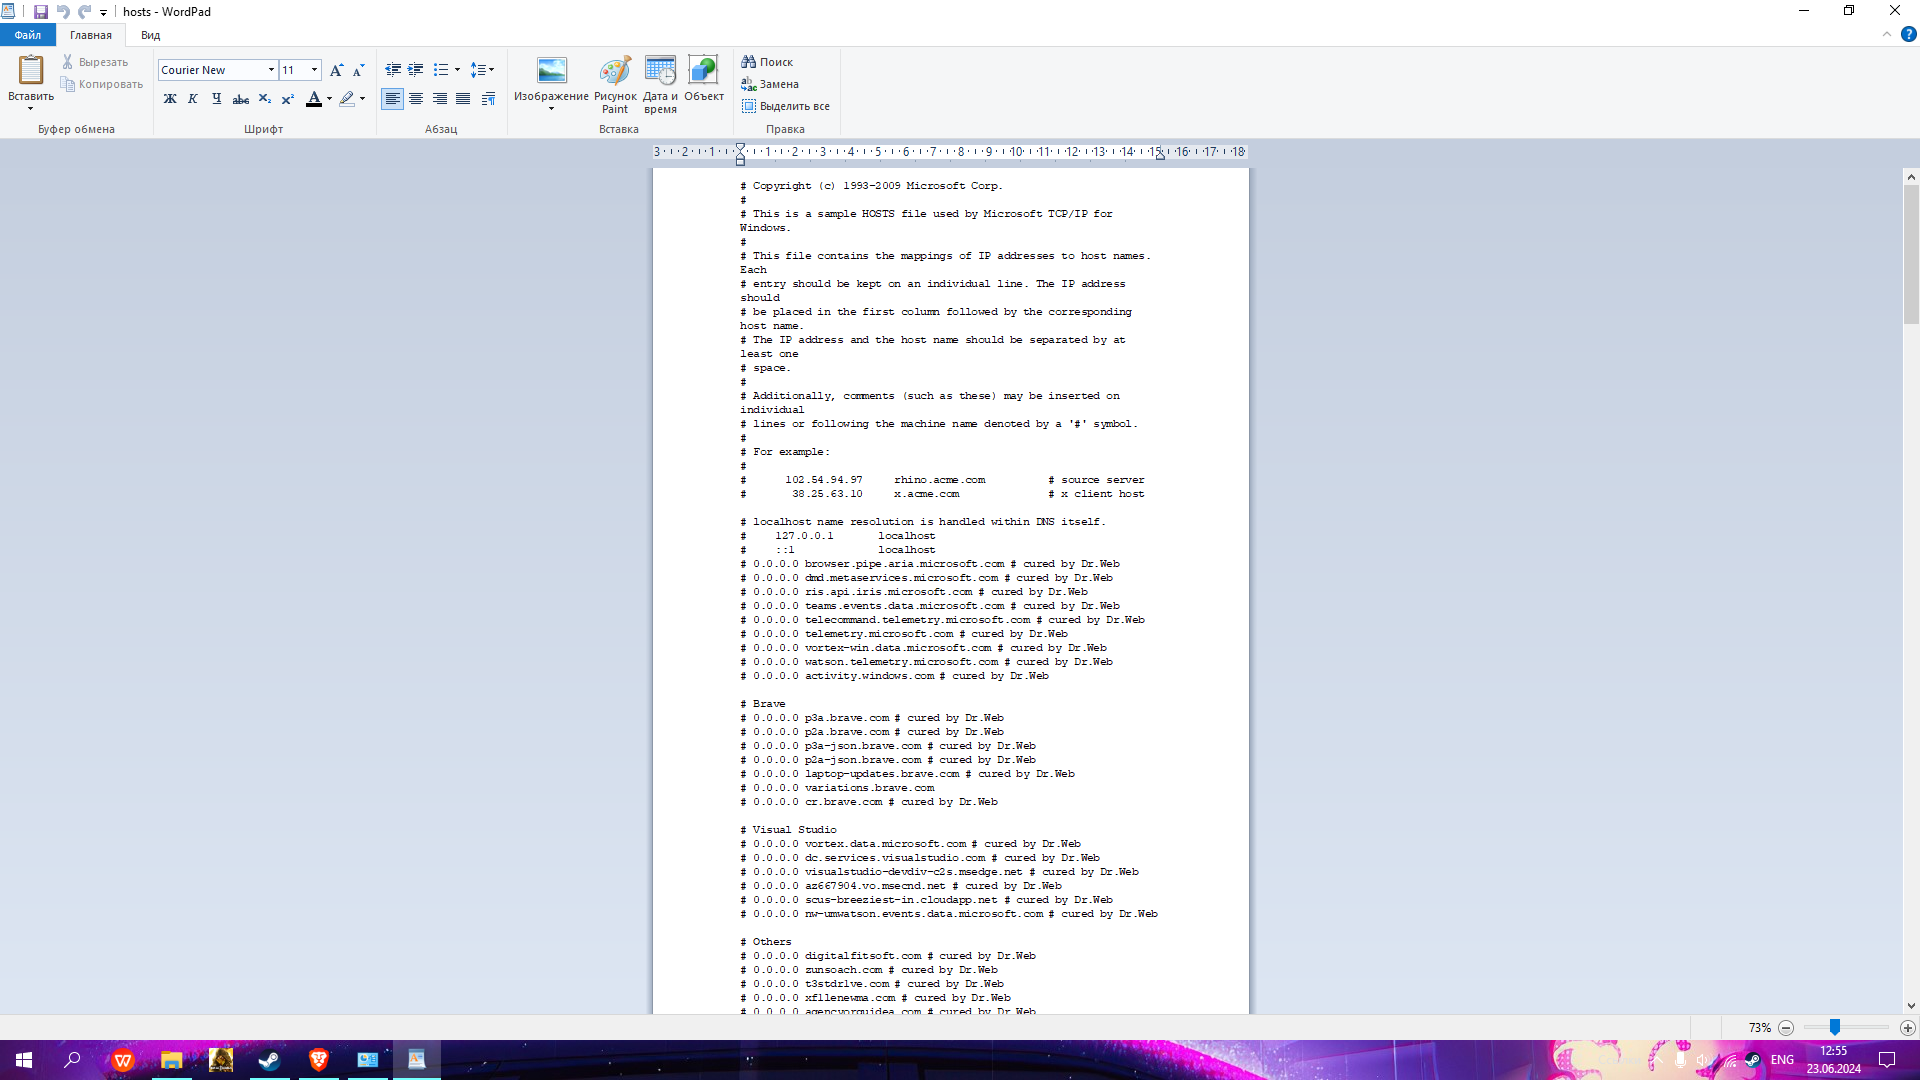
Task: Open Steam from the Windows taskbar
Action: pos(269,1060)
